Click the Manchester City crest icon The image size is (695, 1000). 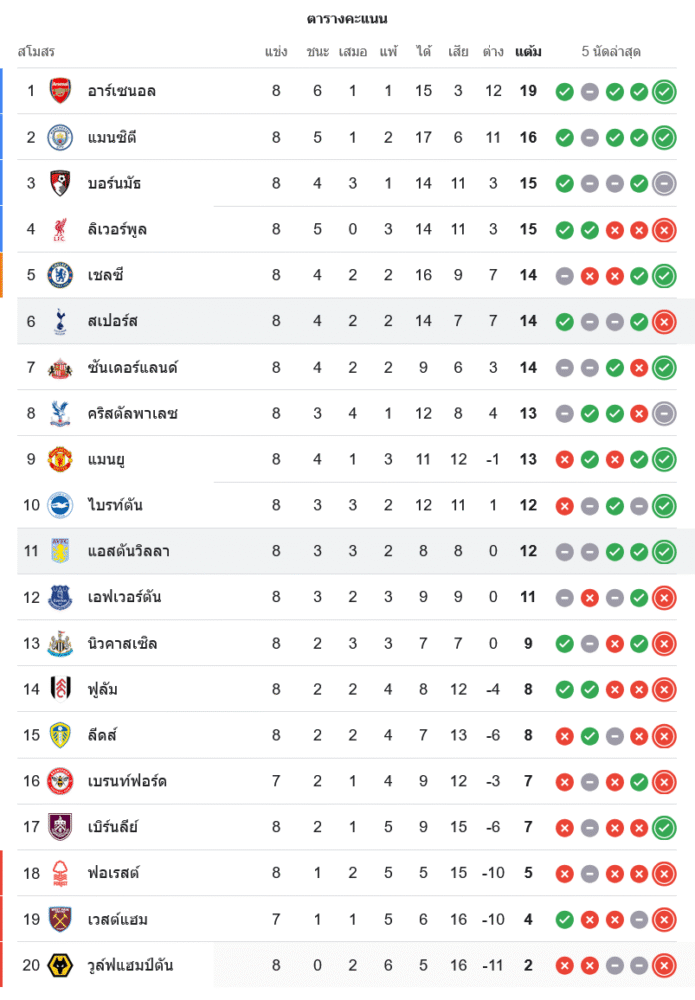[x=61, y=137]
